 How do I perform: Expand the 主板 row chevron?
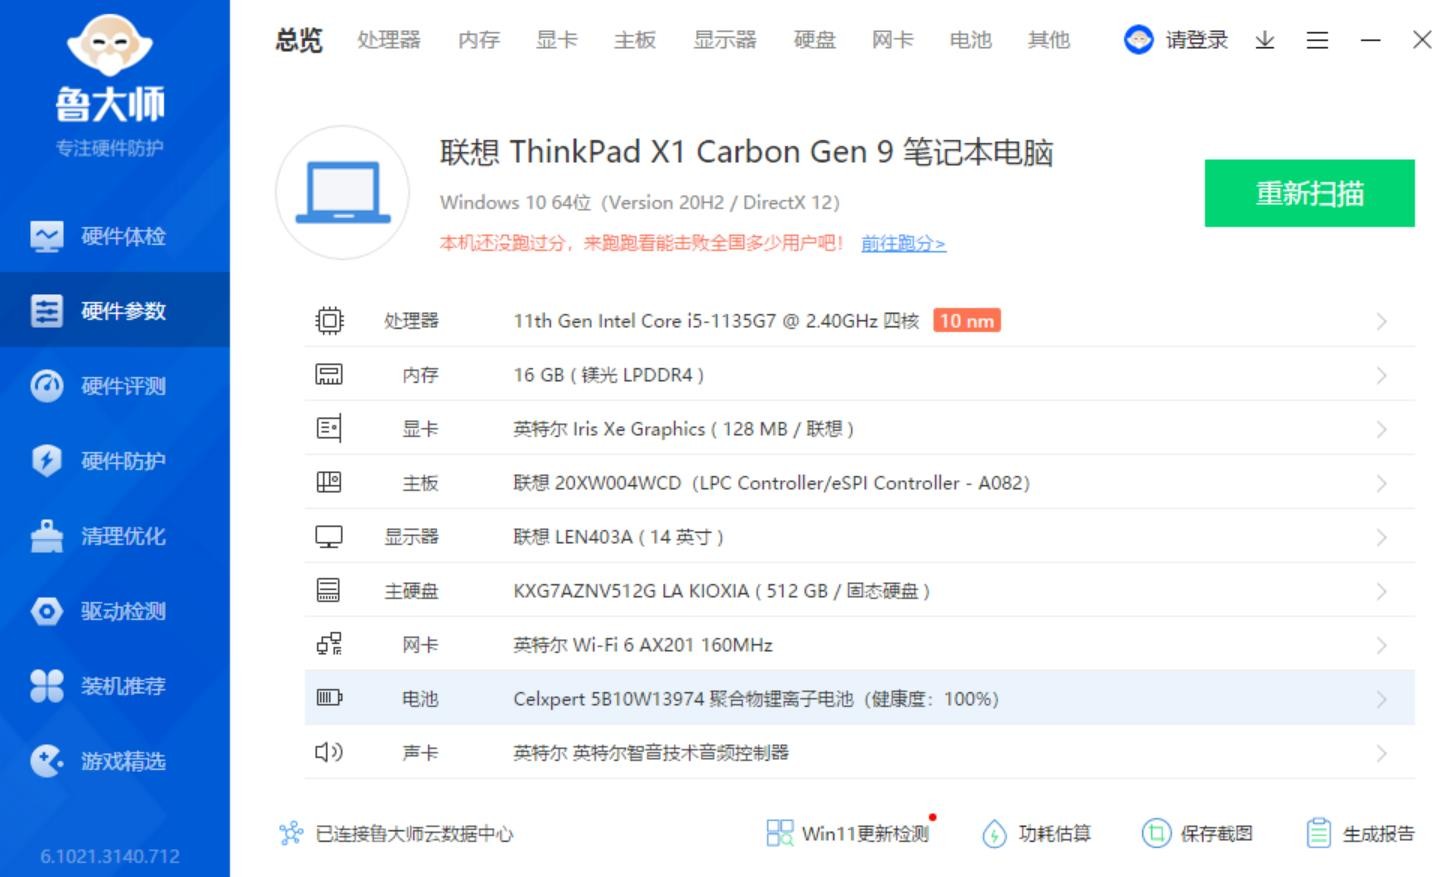(1381, 484)
